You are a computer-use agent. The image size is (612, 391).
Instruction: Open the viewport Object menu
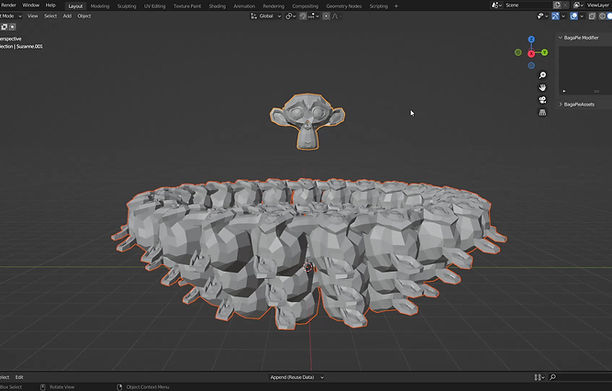pyautogui.click(x=84, y=16)
